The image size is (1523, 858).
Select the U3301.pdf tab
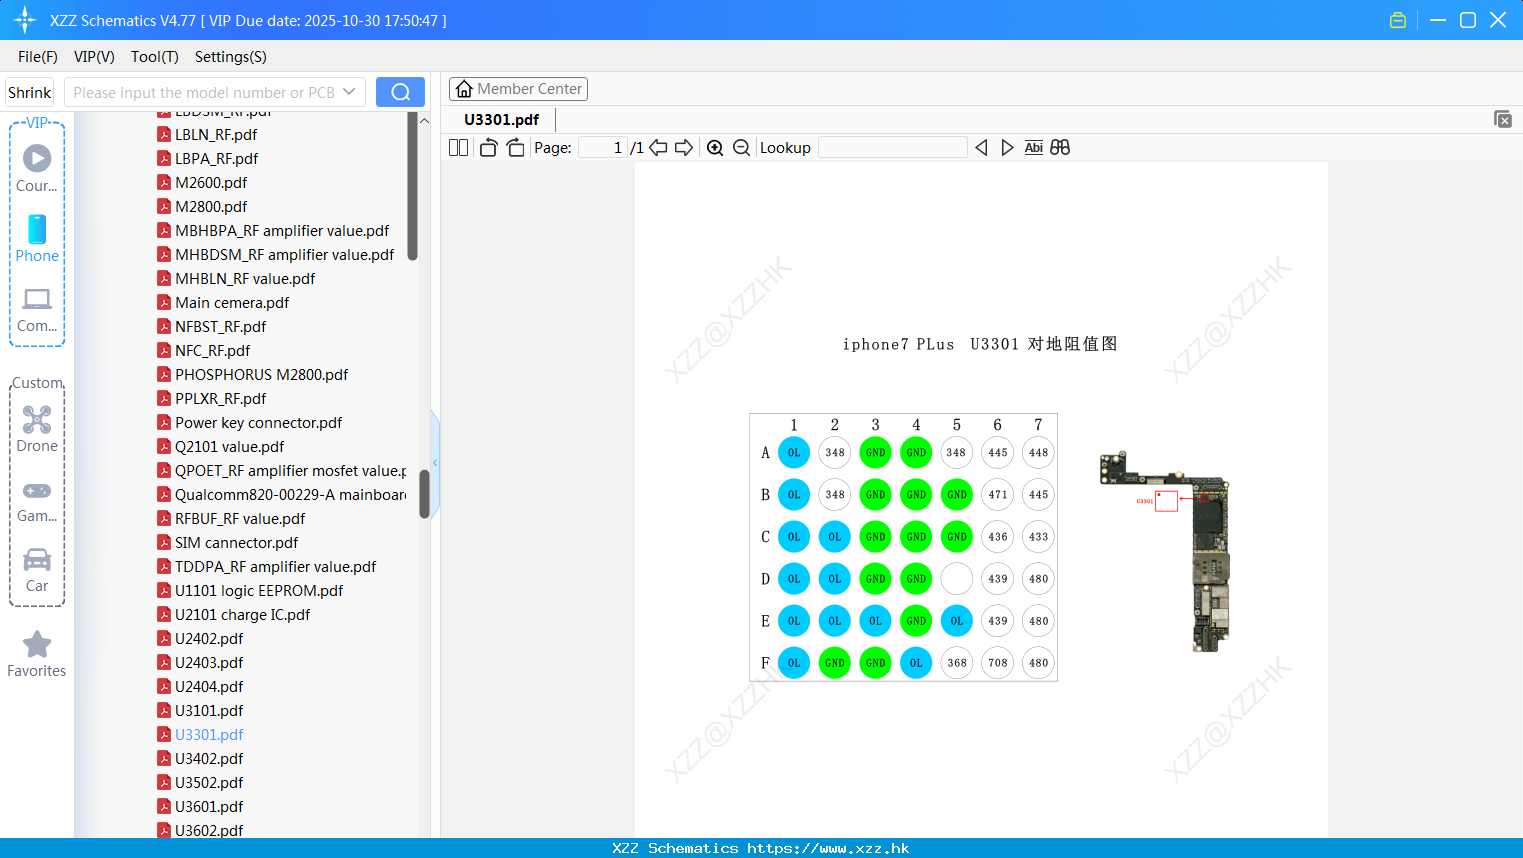click(501, 119)
